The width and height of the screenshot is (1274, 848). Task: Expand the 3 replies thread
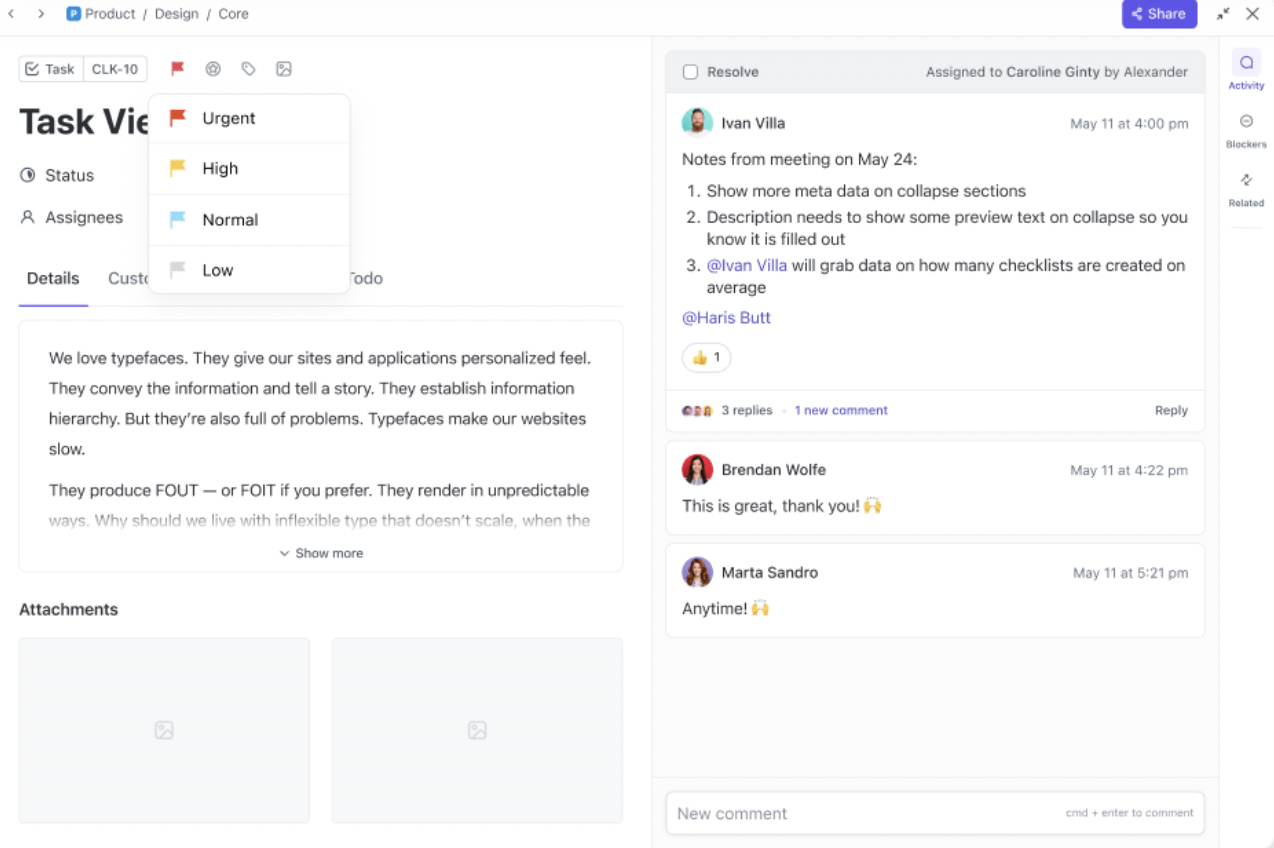pos(746,410)
